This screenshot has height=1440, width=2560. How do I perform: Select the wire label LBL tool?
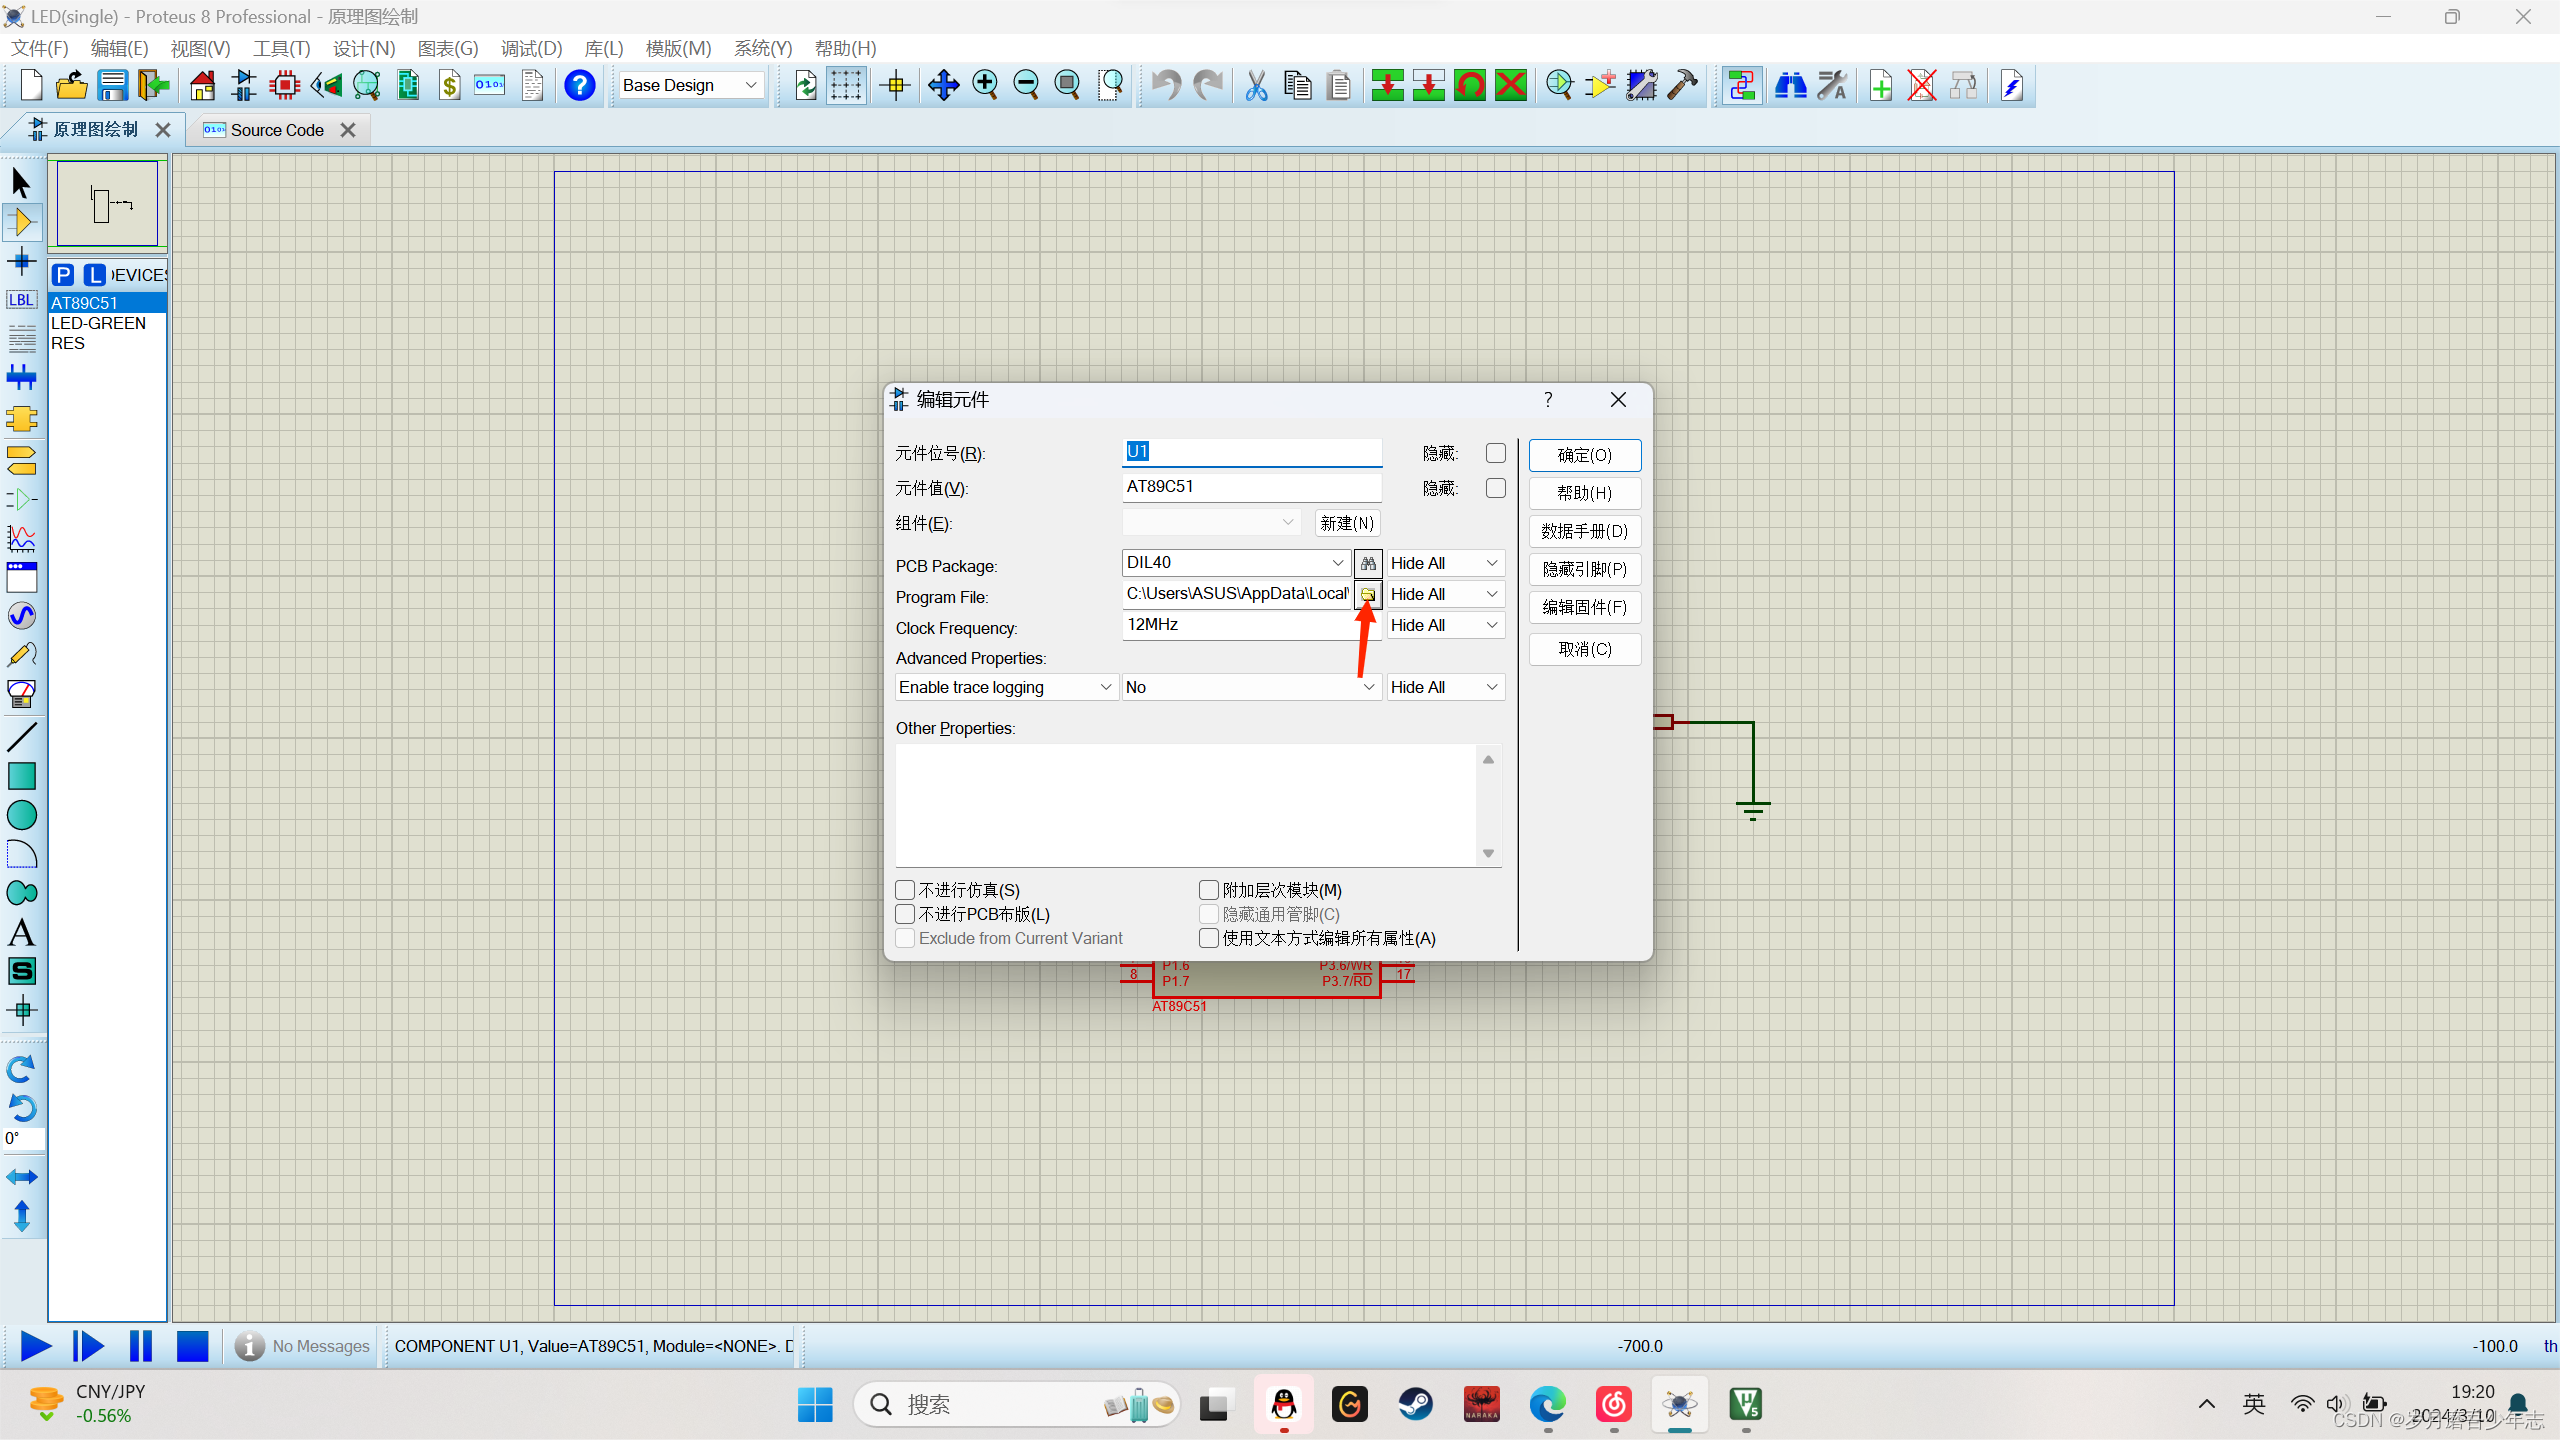(21, 300)
